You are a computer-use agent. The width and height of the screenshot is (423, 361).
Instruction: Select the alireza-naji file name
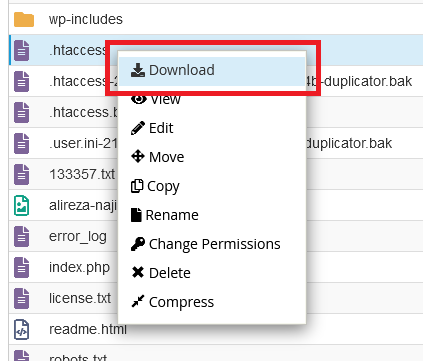point(83,206)
